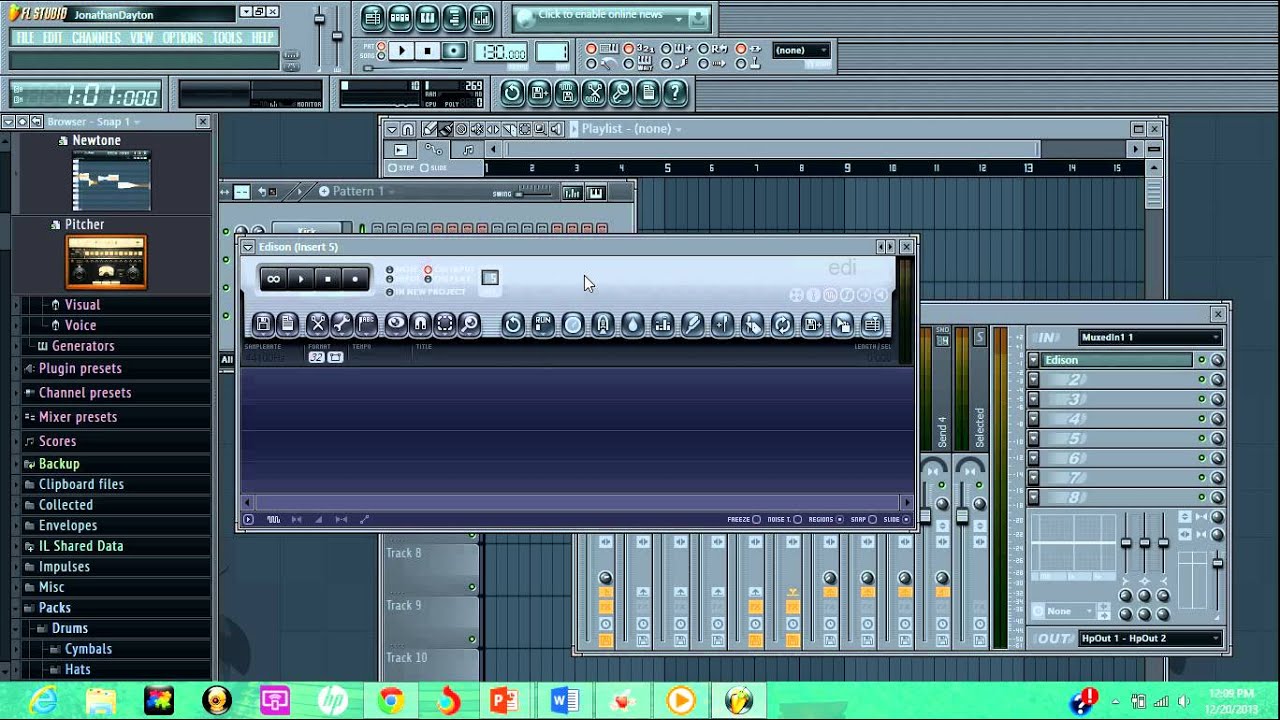Open Browser Snap 1 dropdown
The image size is (1280, 720).
click(x=137, y=122)
